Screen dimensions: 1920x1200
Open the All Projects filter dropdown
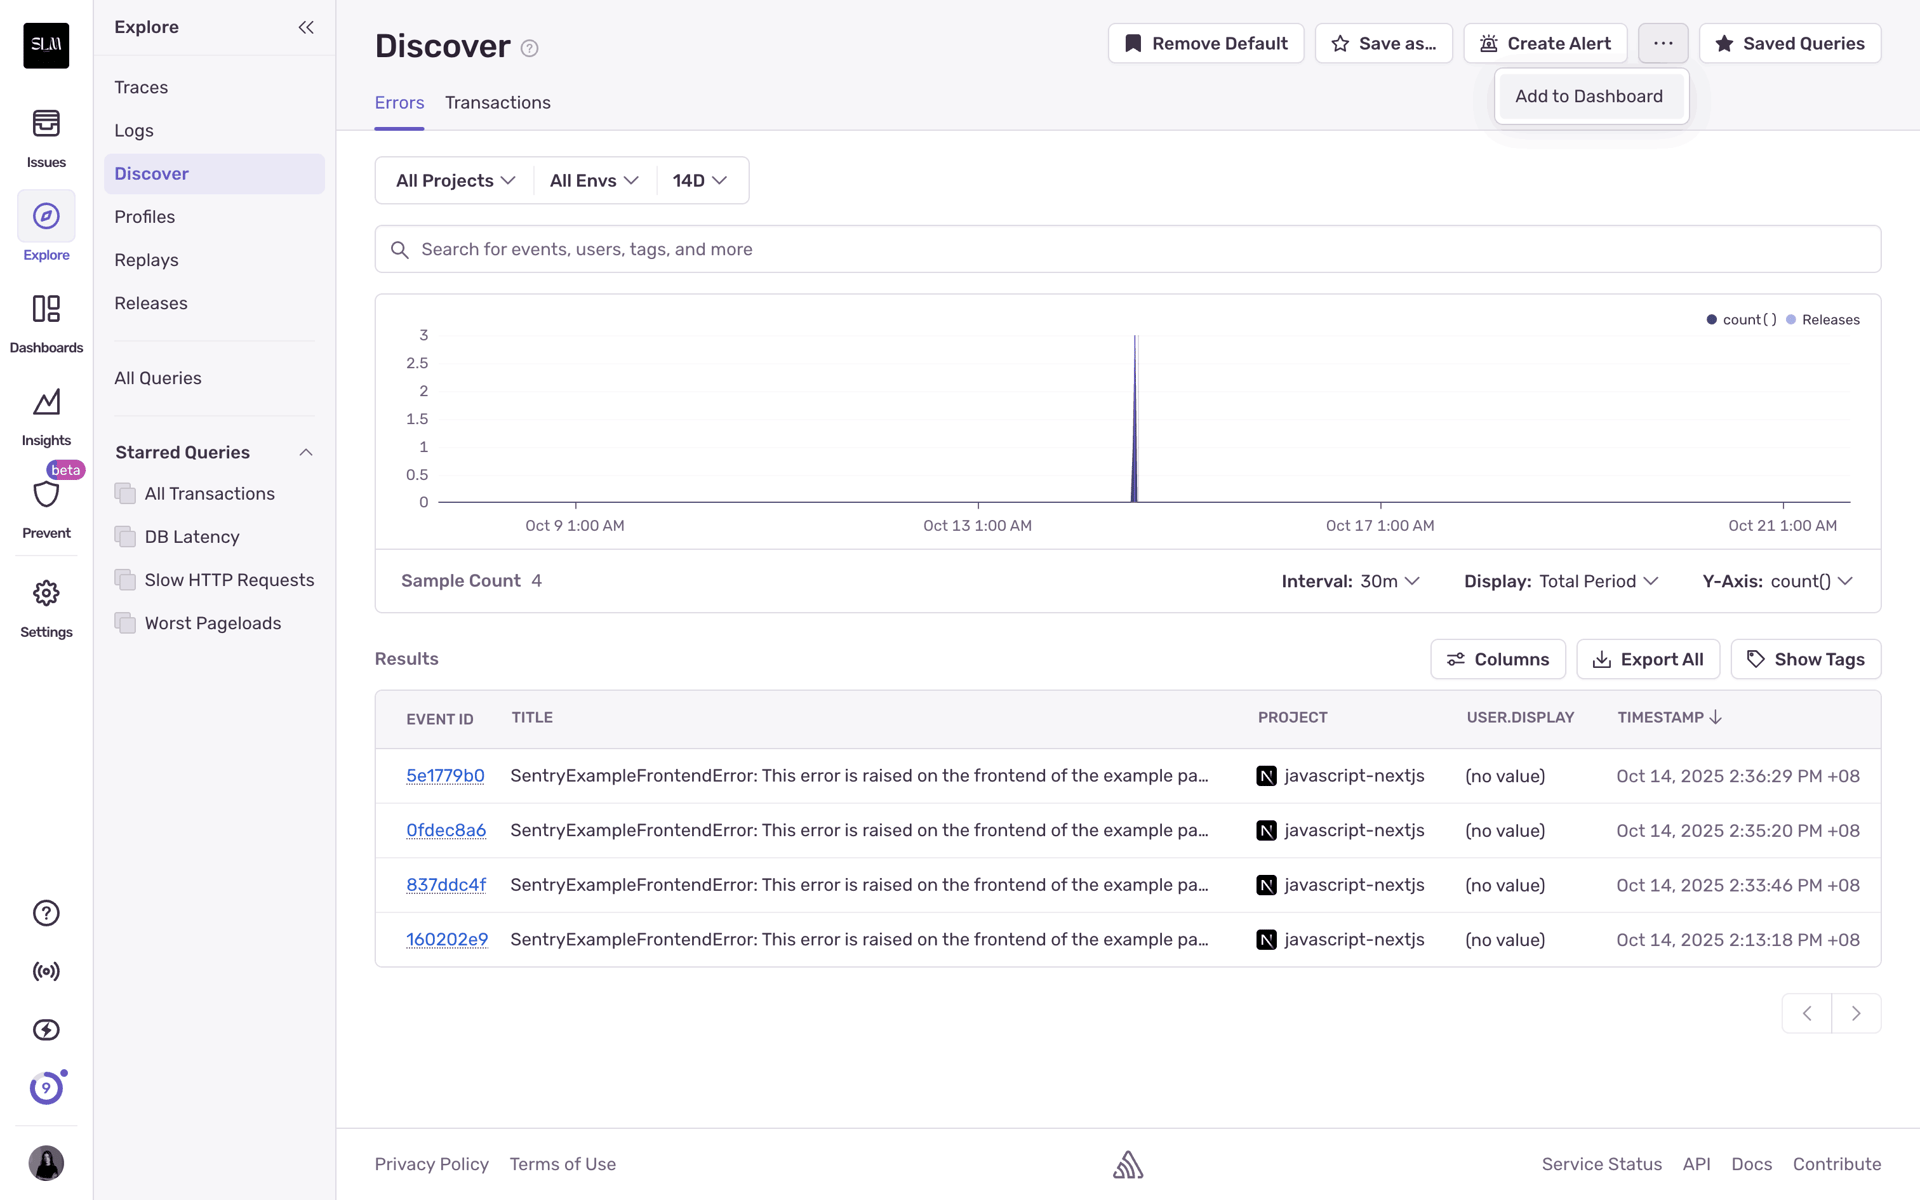(455, 180)
